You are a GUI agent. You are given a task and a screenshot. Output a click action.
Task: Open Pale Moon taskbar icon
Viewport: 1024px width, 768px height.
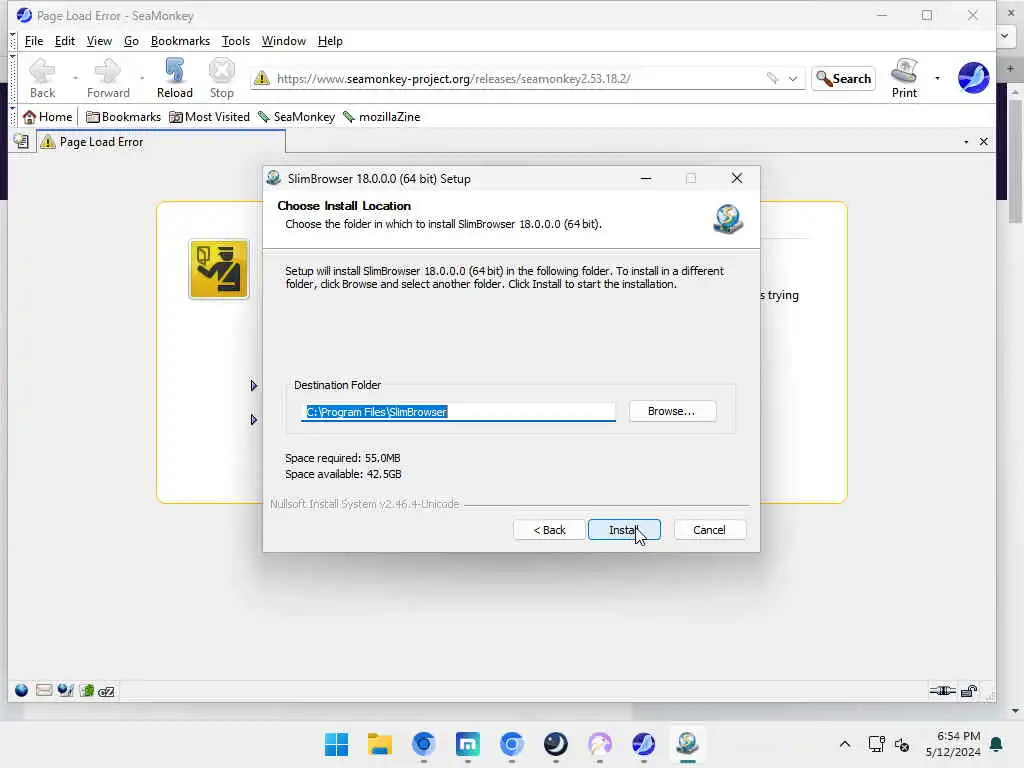coord(556,744)
